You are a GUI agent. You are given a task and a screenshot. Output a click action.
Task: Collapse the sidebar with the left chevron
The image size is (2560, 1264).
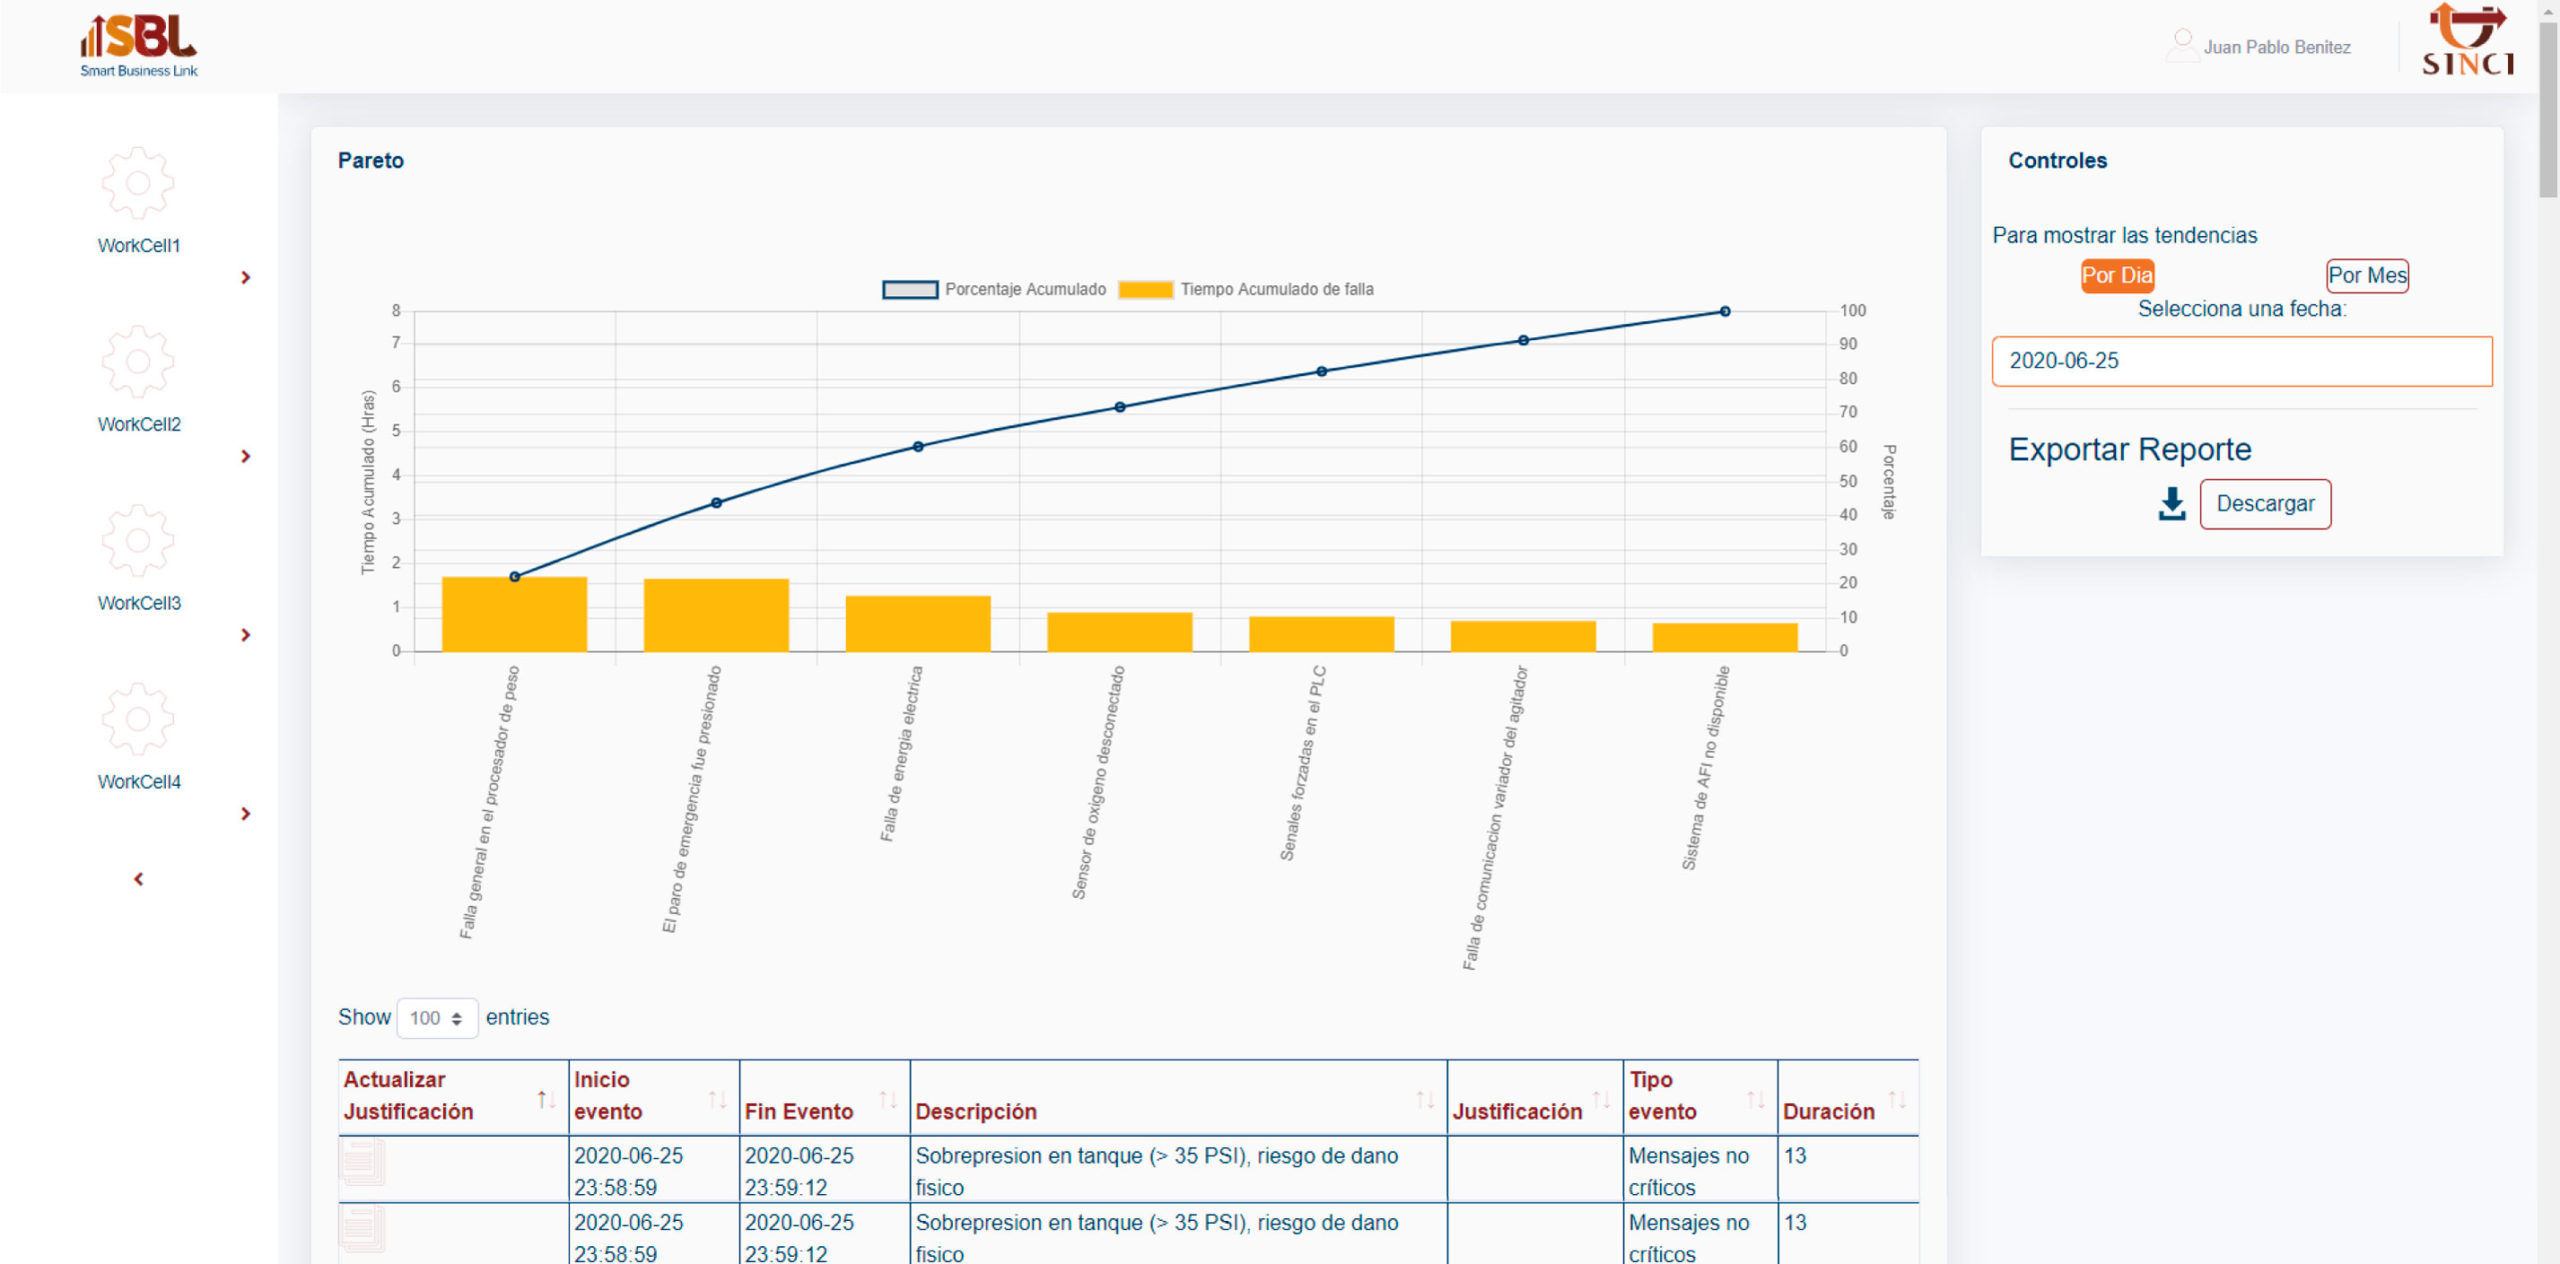pyautogui.click(x=139, y=879)
